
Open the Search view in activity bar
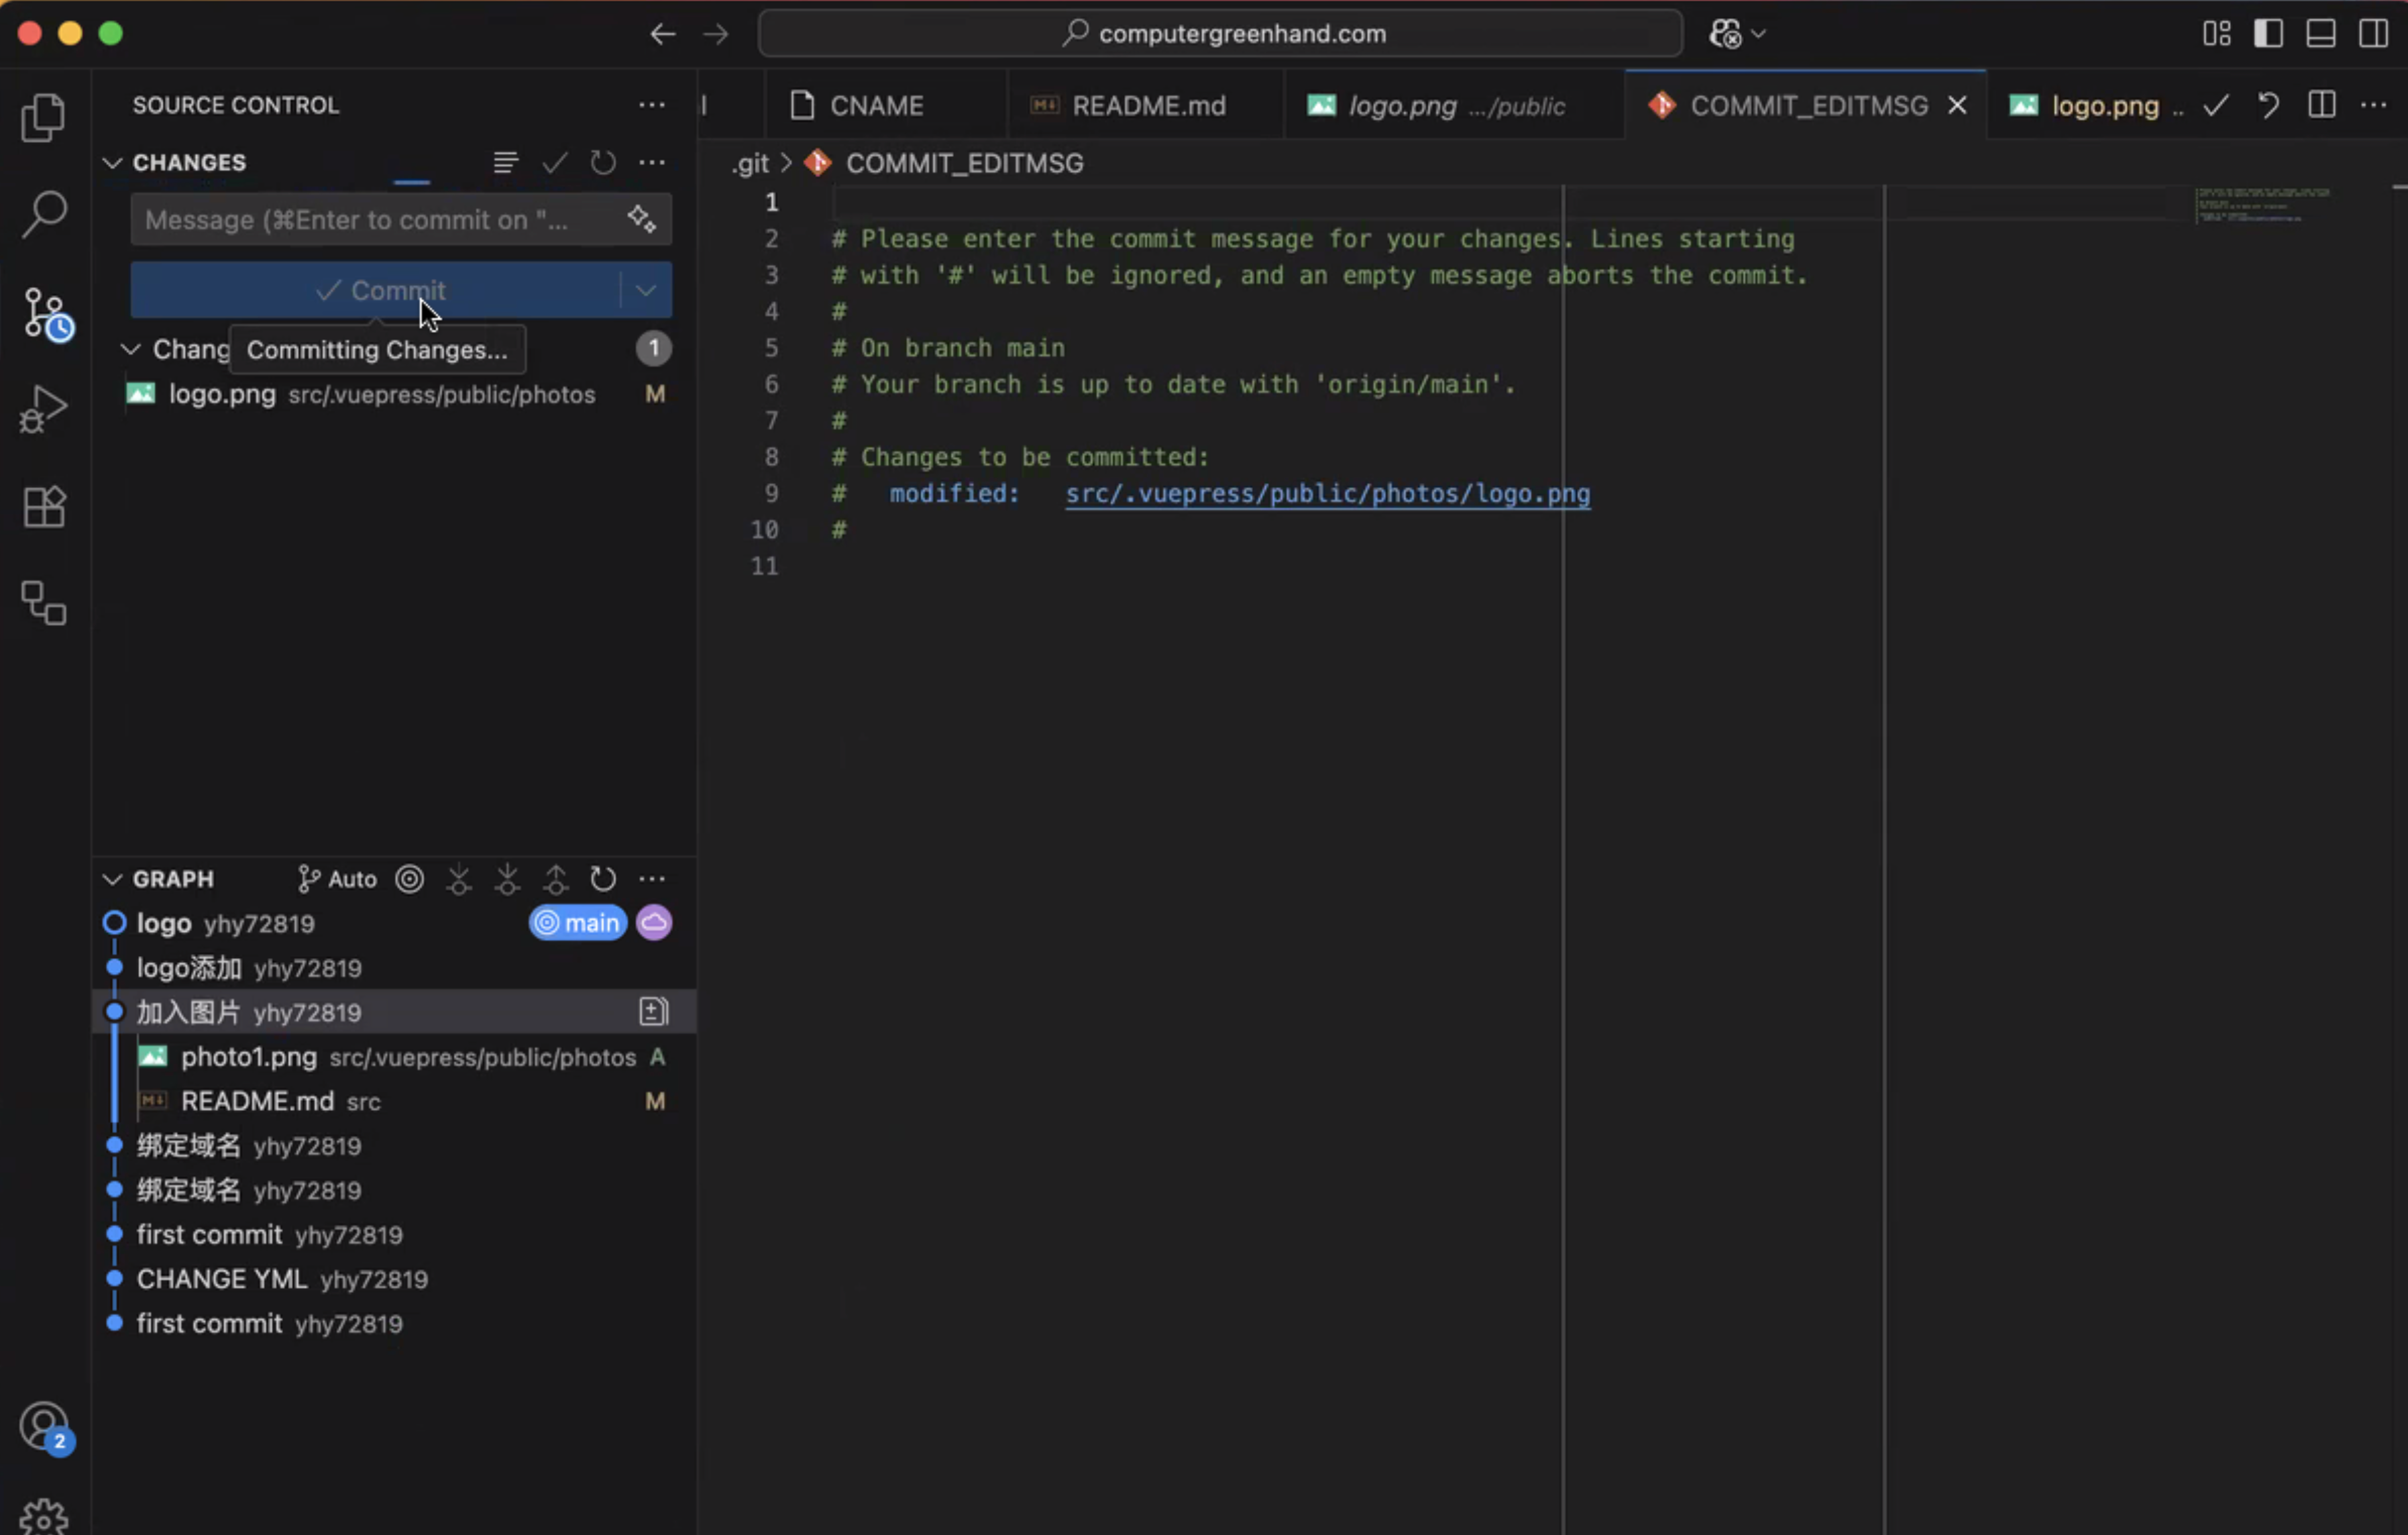pyautogui.click(x=44, y=214)
